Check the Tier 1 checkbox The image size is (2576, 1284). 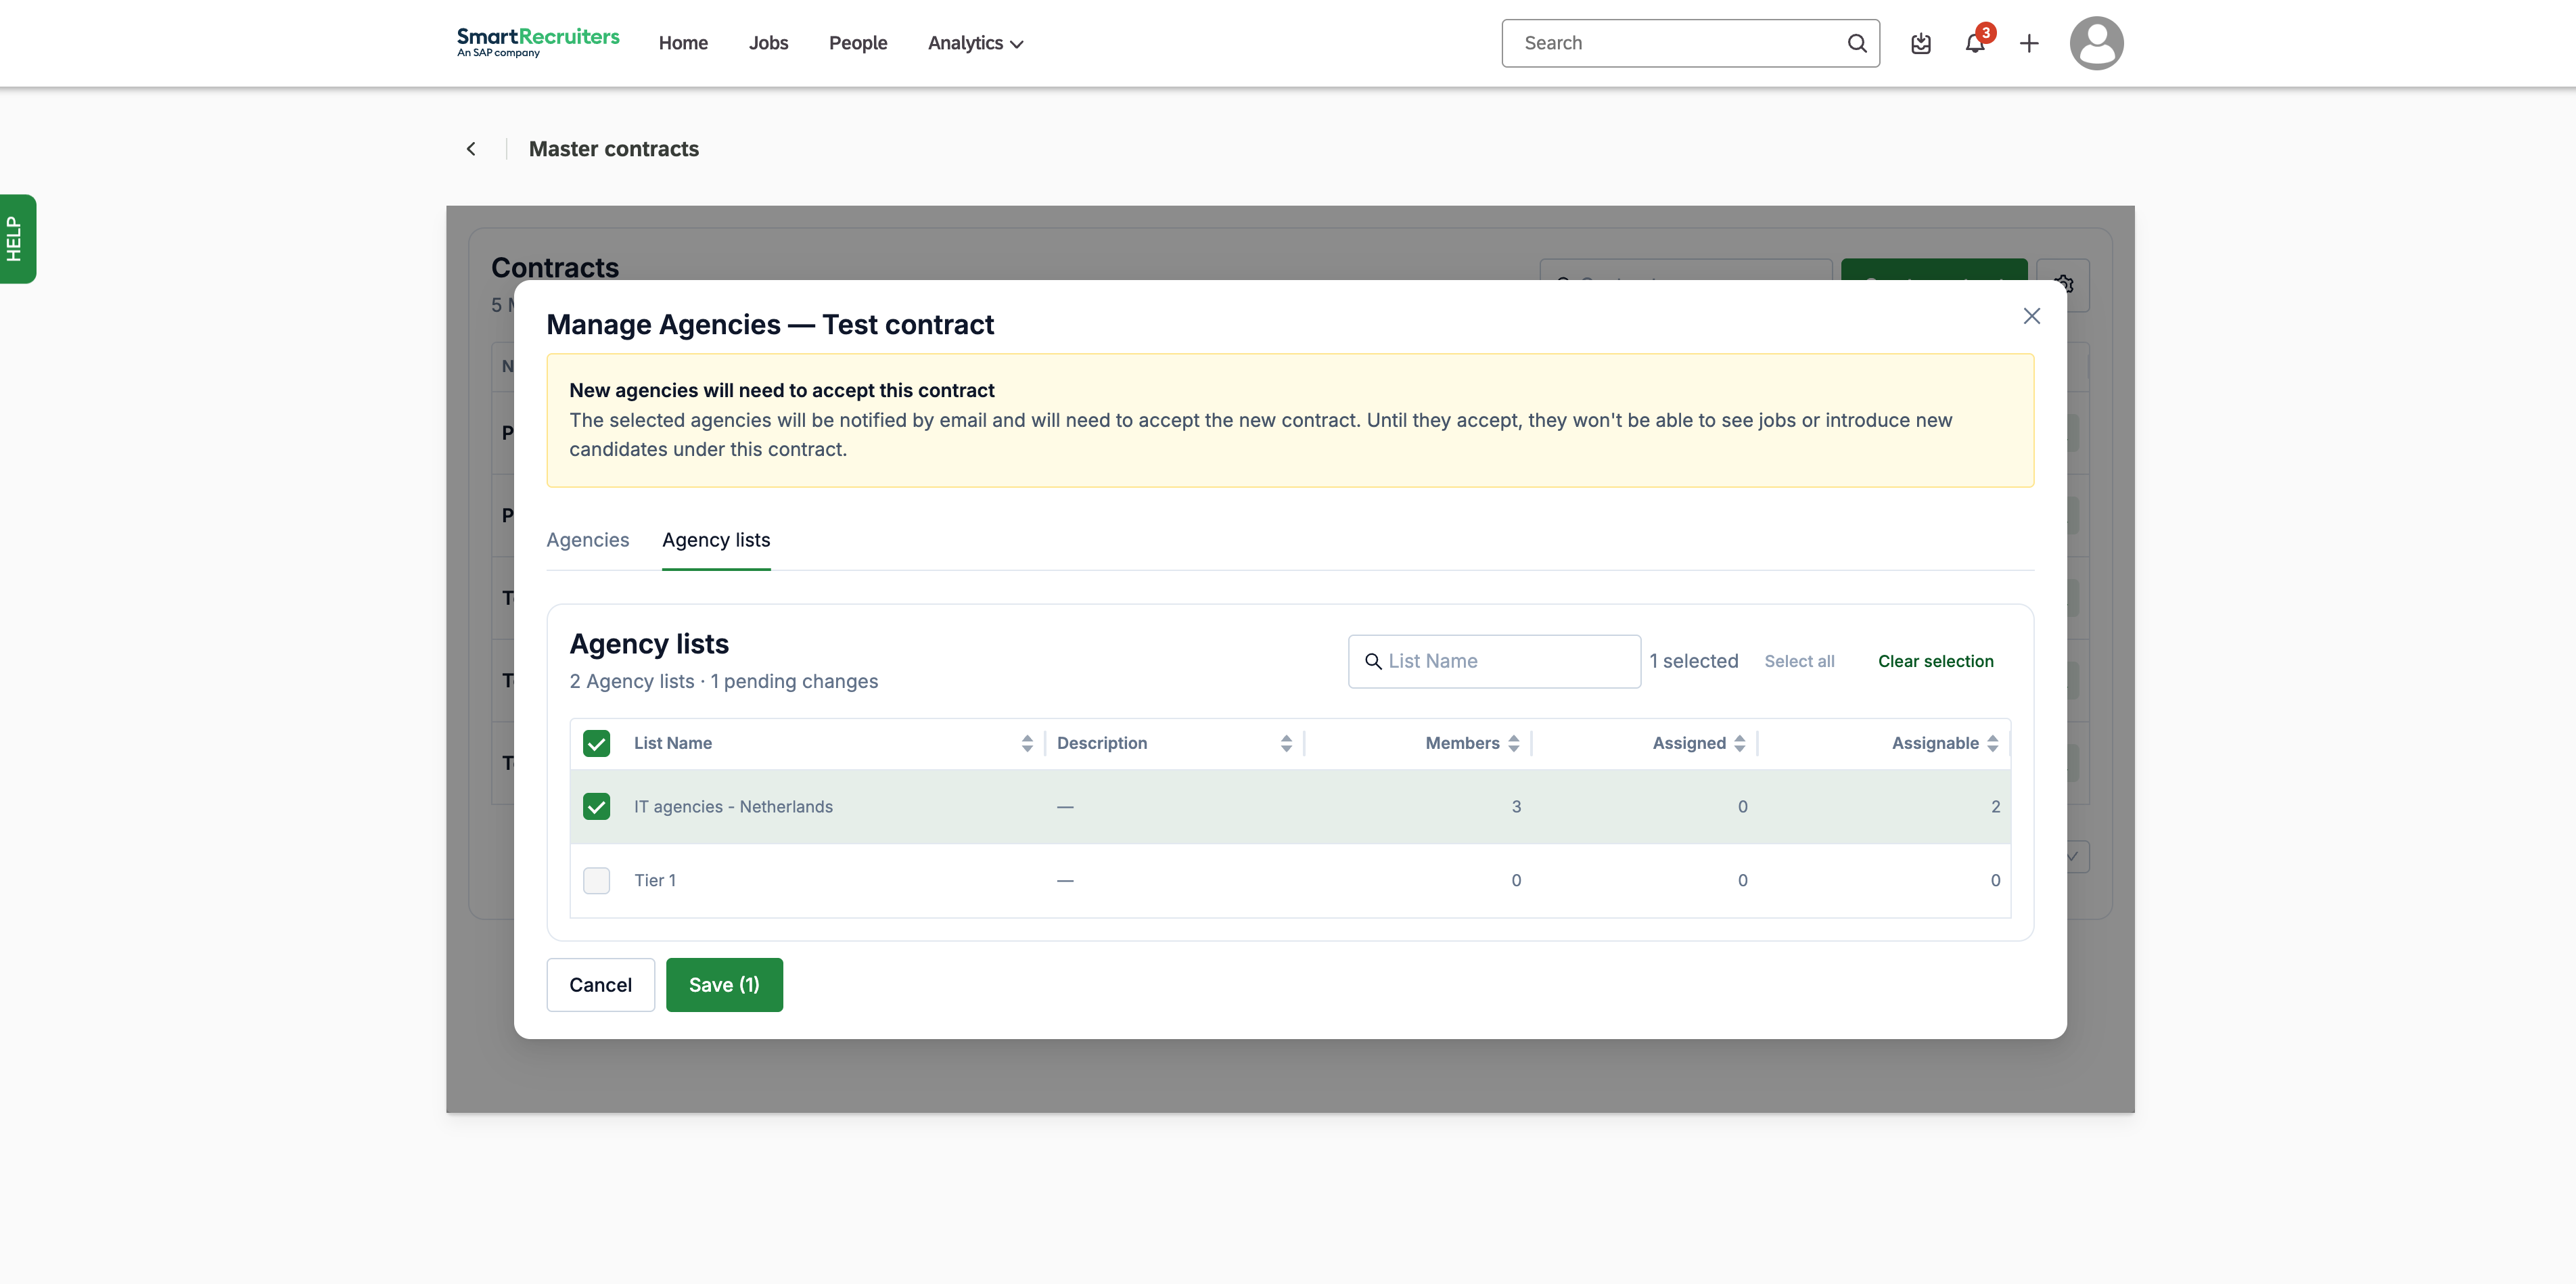click(x=596, y=880)
